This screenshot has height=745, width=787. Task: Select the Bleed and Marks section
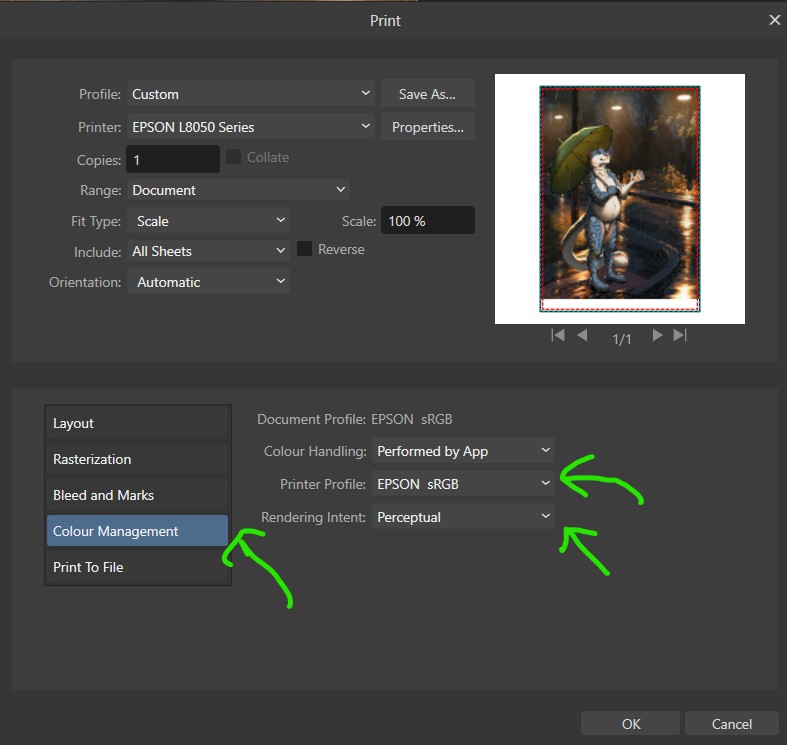click(x=137, y=495)
